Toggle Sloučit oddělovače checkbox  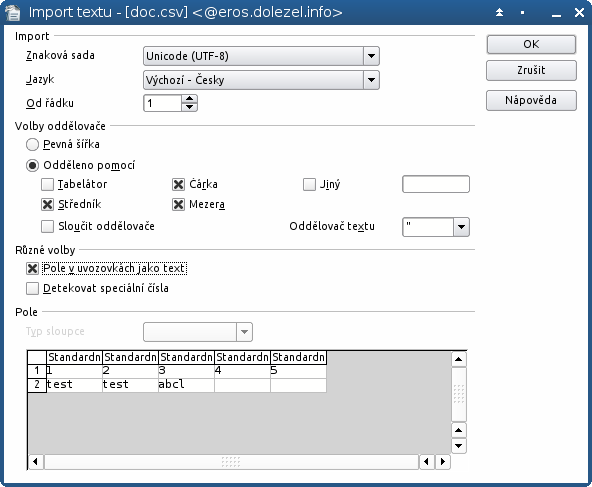47,227
